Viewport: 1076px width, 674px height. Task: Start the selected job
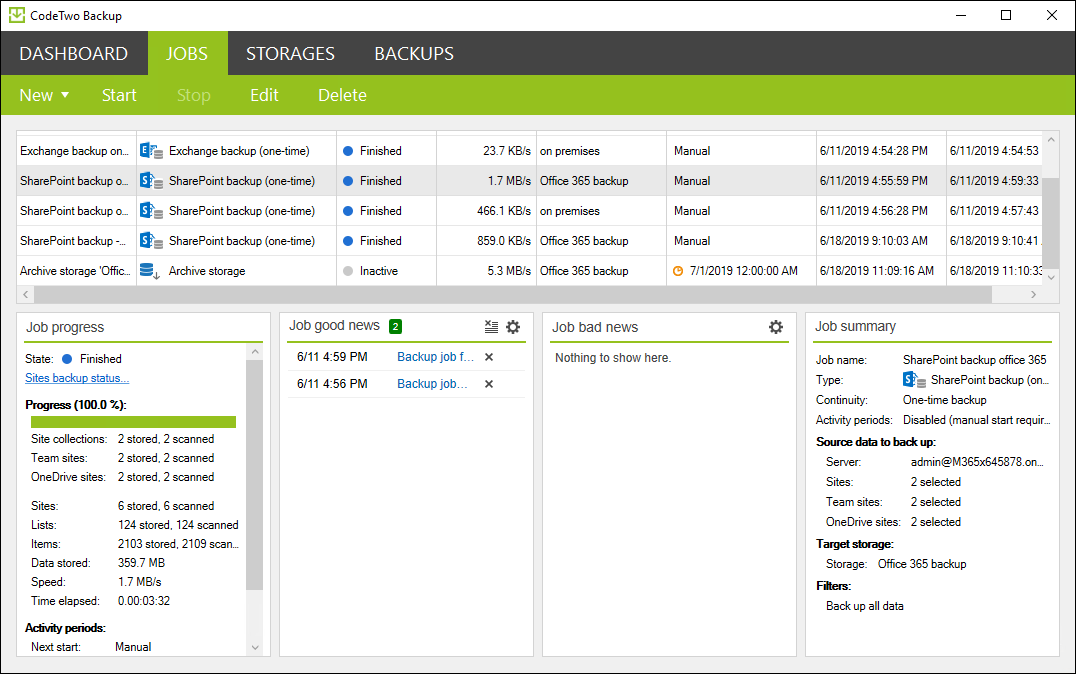tap(119, 95)
